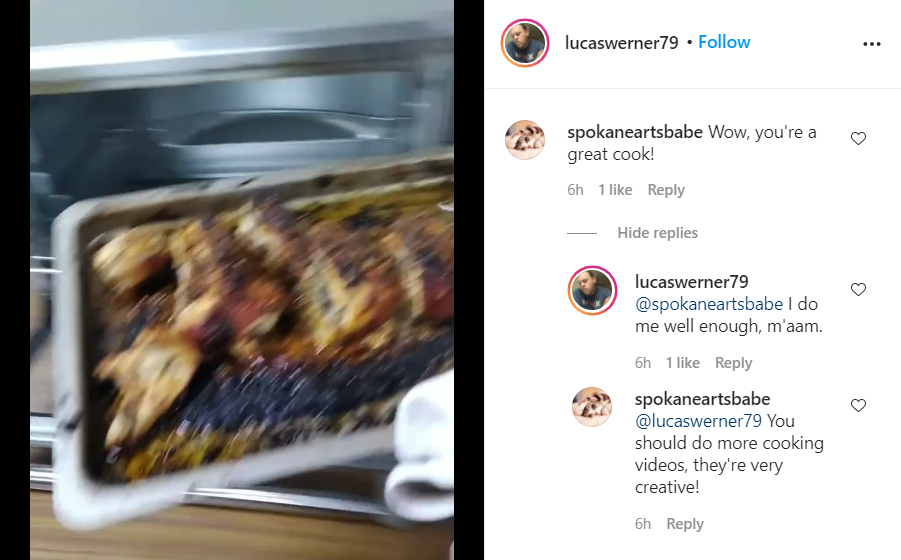Follow lucaswerner79
The height and width of the screenshot is (560, 901).
coord(724,42)
